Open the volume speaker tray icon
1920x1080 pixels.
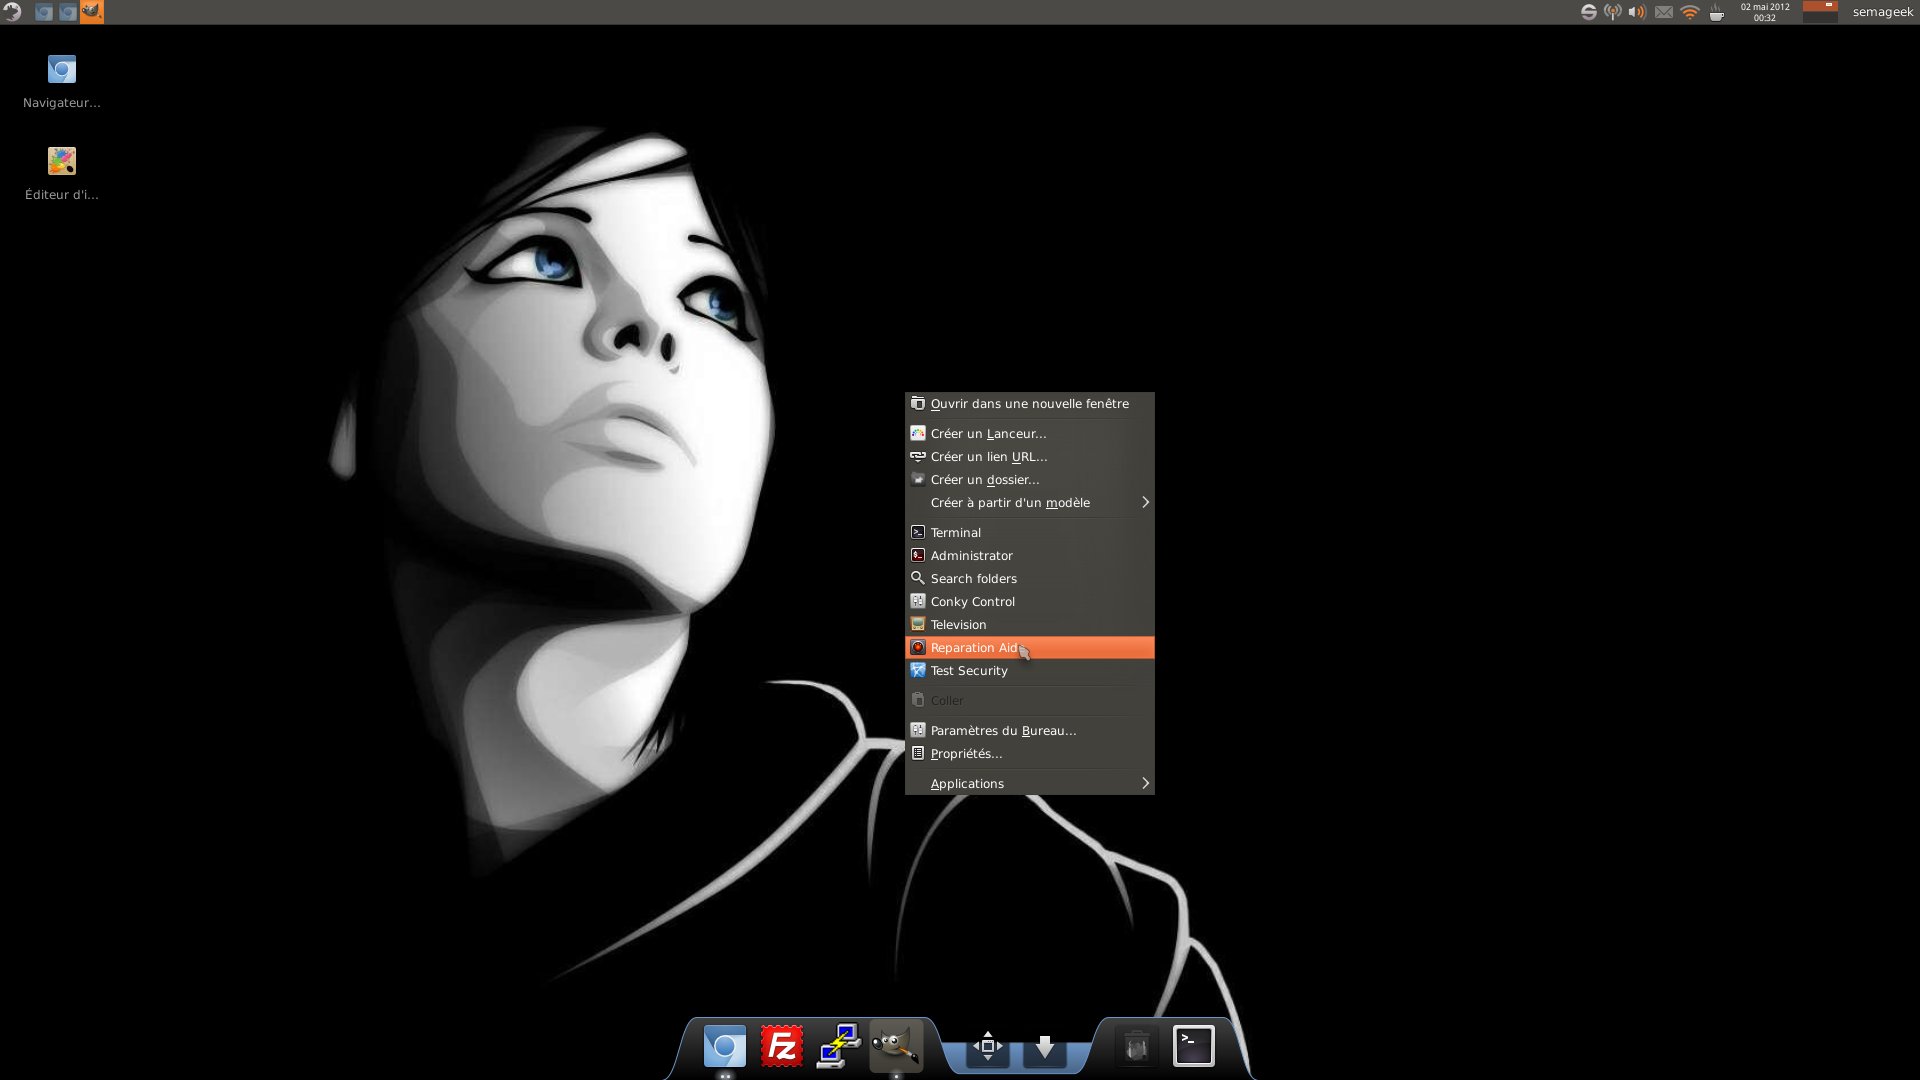(1637, 12)
